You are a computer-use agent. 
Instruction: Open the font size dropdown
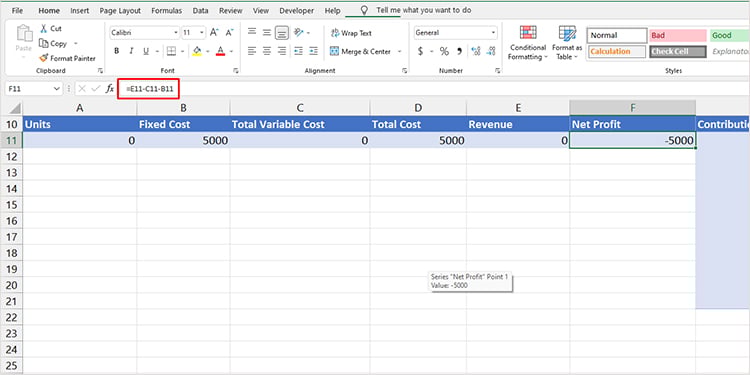click(x=202, y=33)
